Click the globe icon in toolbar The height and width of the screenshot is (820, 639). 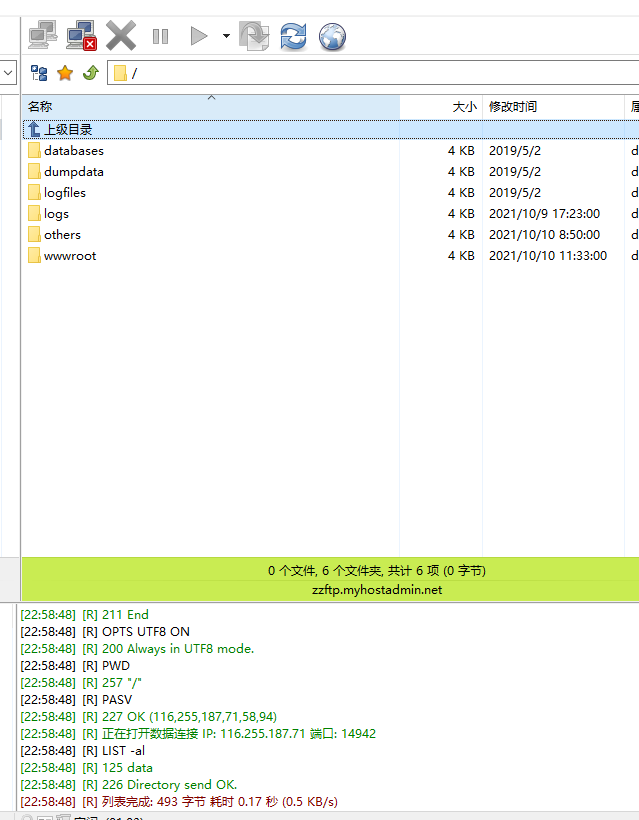332,37
